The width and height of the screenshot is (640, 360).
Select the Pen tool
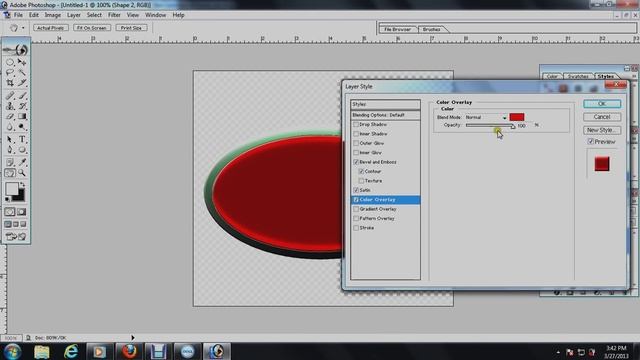(10, 150)
